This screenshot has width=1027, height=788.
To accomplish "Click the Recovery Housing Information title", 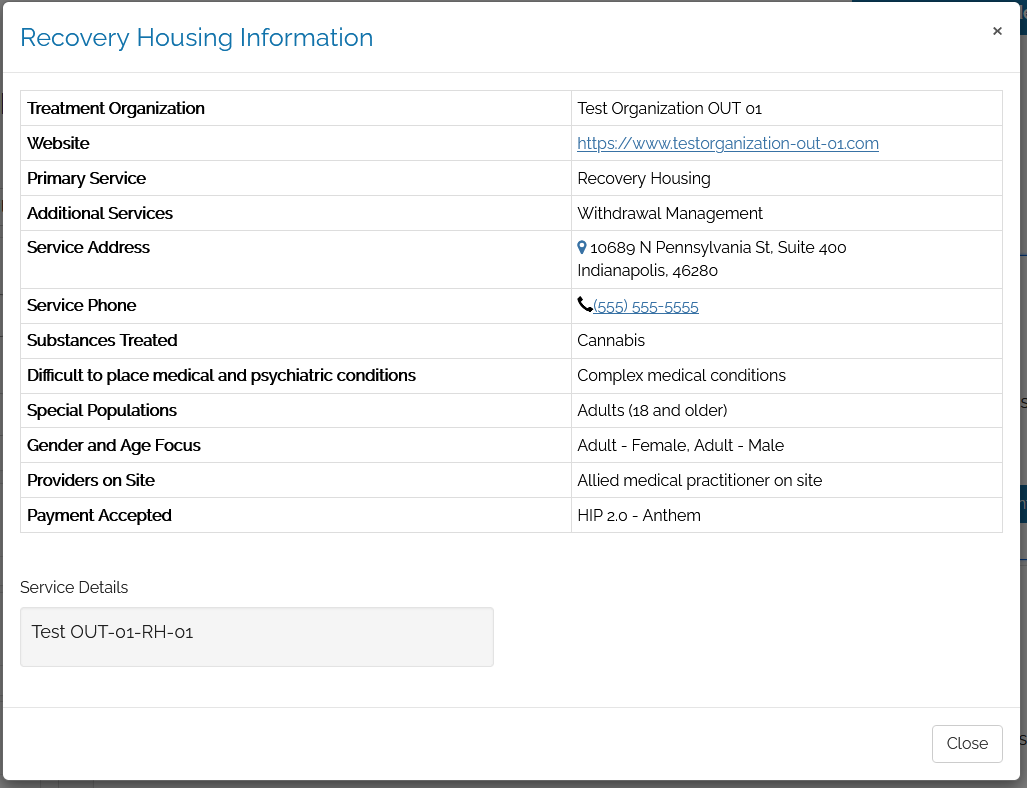I will (x=197, y=38).
